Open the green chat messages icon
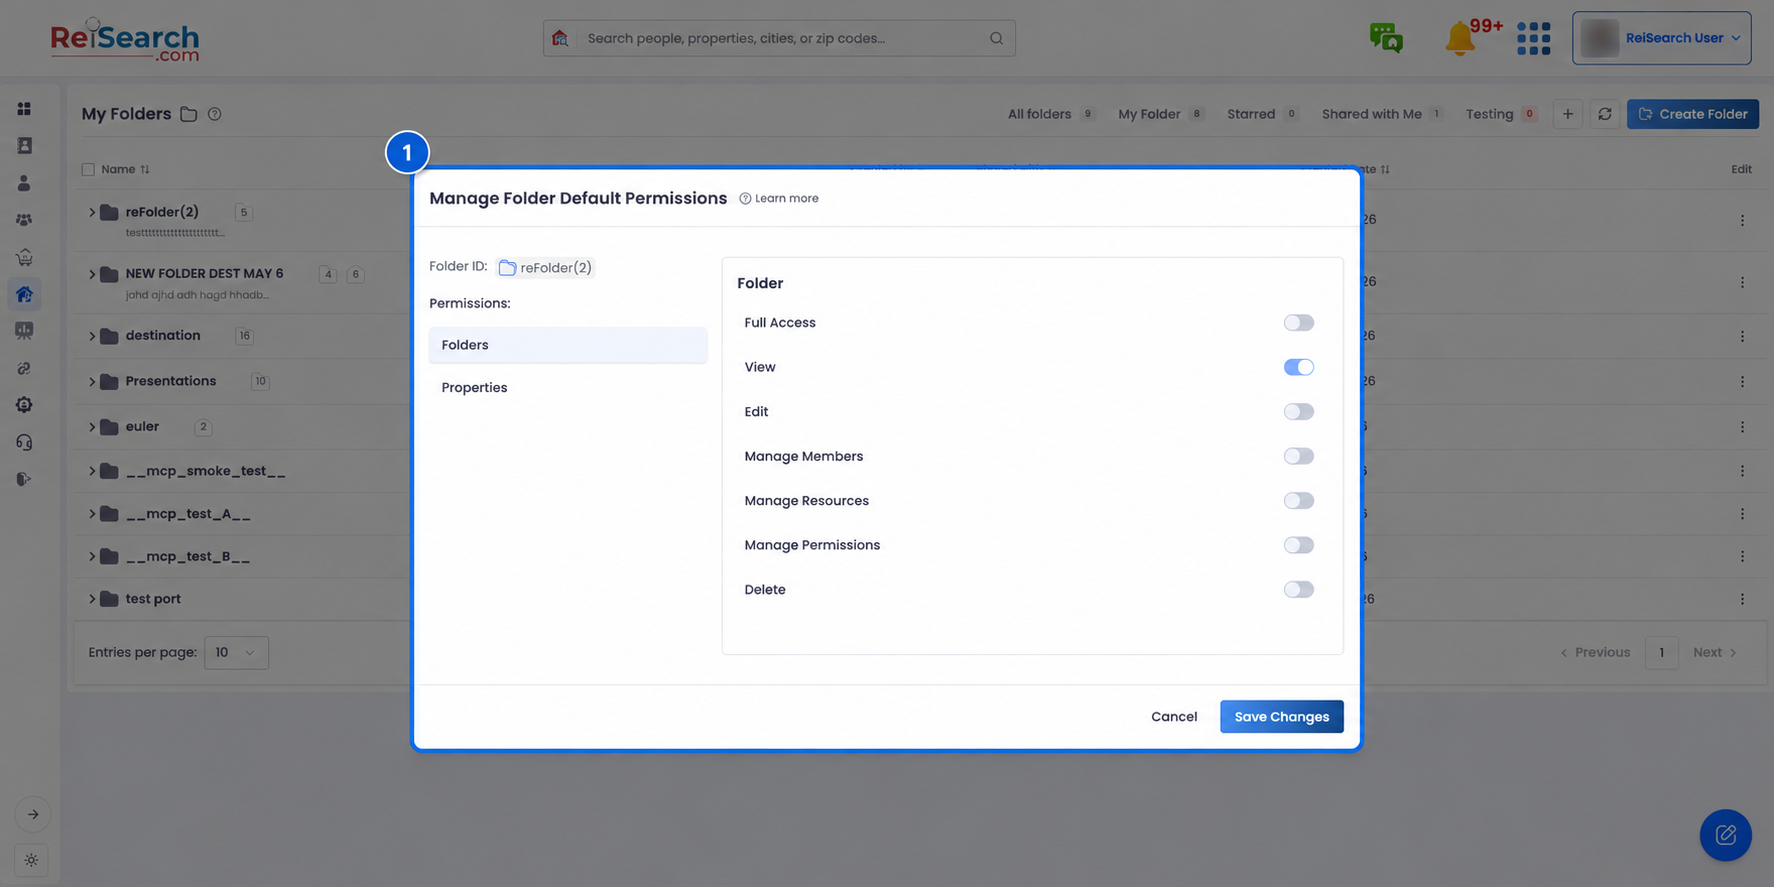The width and height of the screenshot is (1774, 887). [1386, 38]
